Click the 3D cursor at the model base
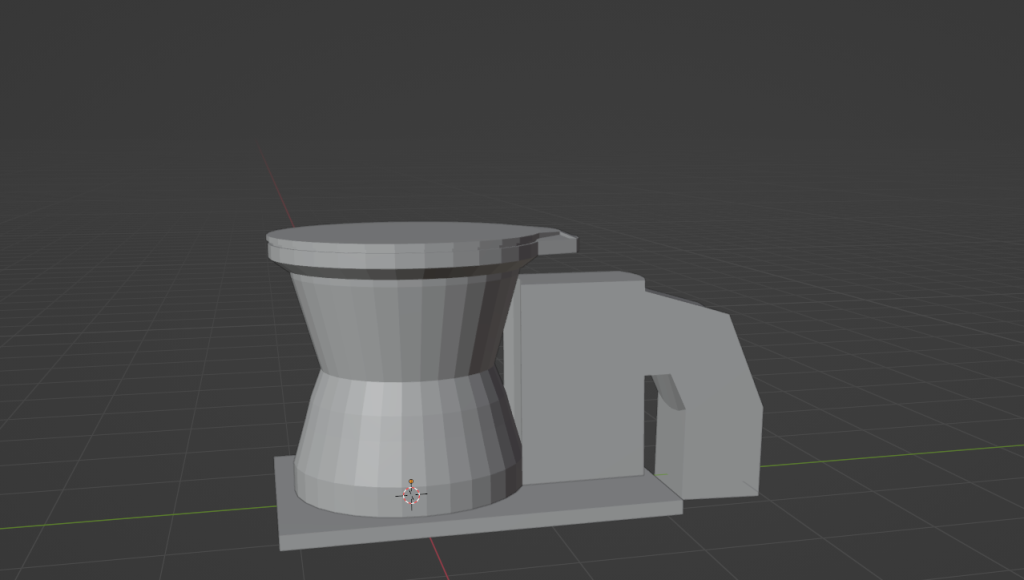This screenshot has height=580, width=1024. [411, 493]
